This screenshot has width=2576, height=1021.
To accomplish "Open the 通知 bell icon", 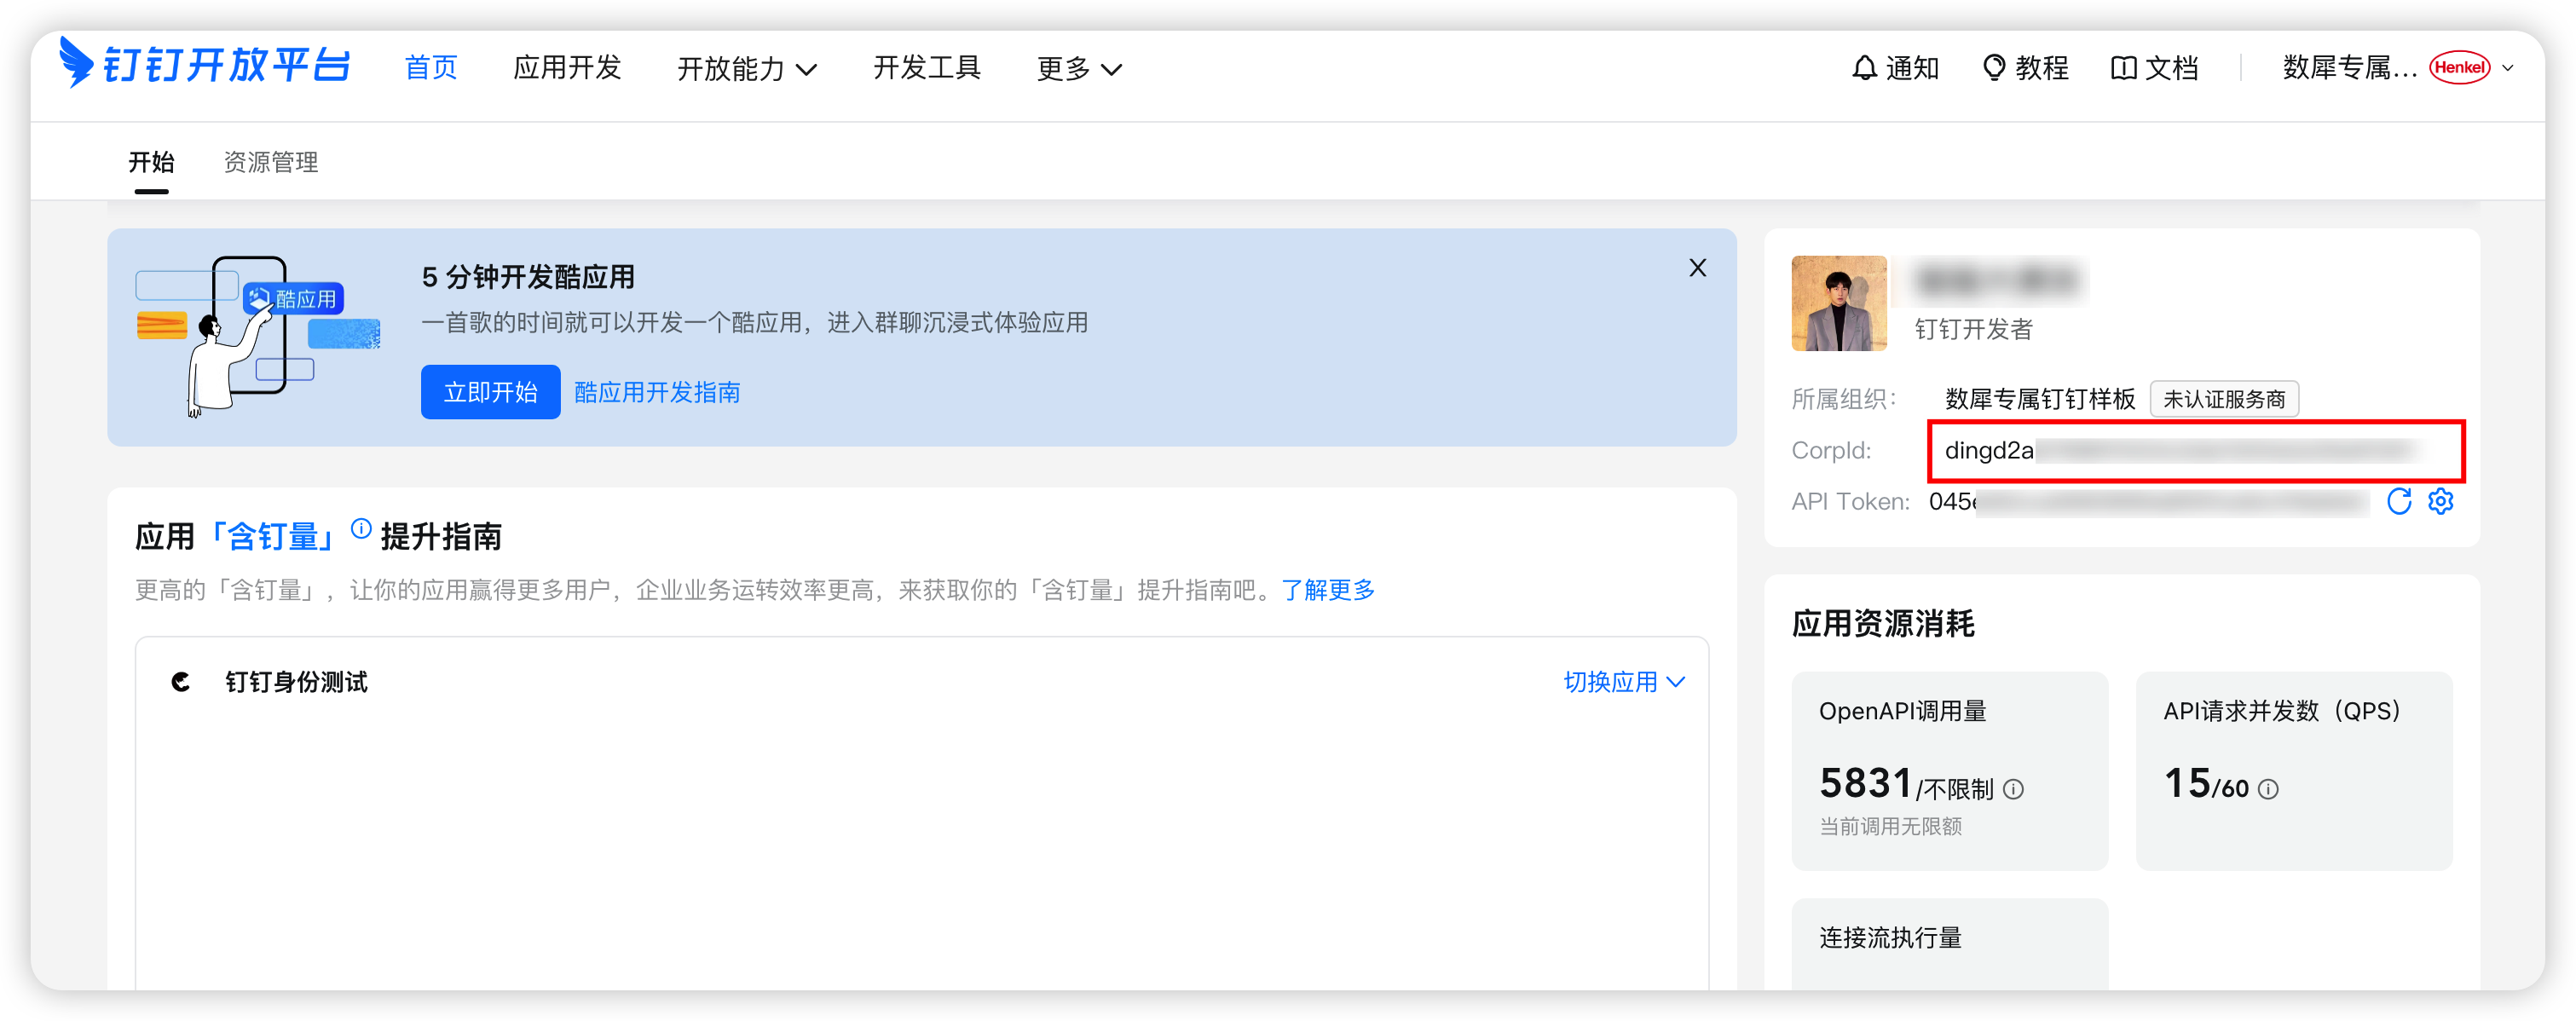I will (x=1864, y=68).
